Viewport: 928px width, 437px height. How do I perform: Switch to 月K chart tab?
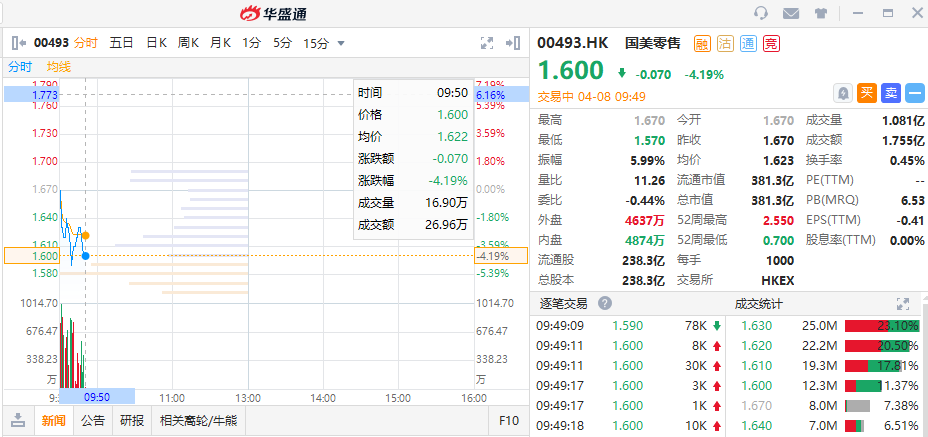click(220, 43)
